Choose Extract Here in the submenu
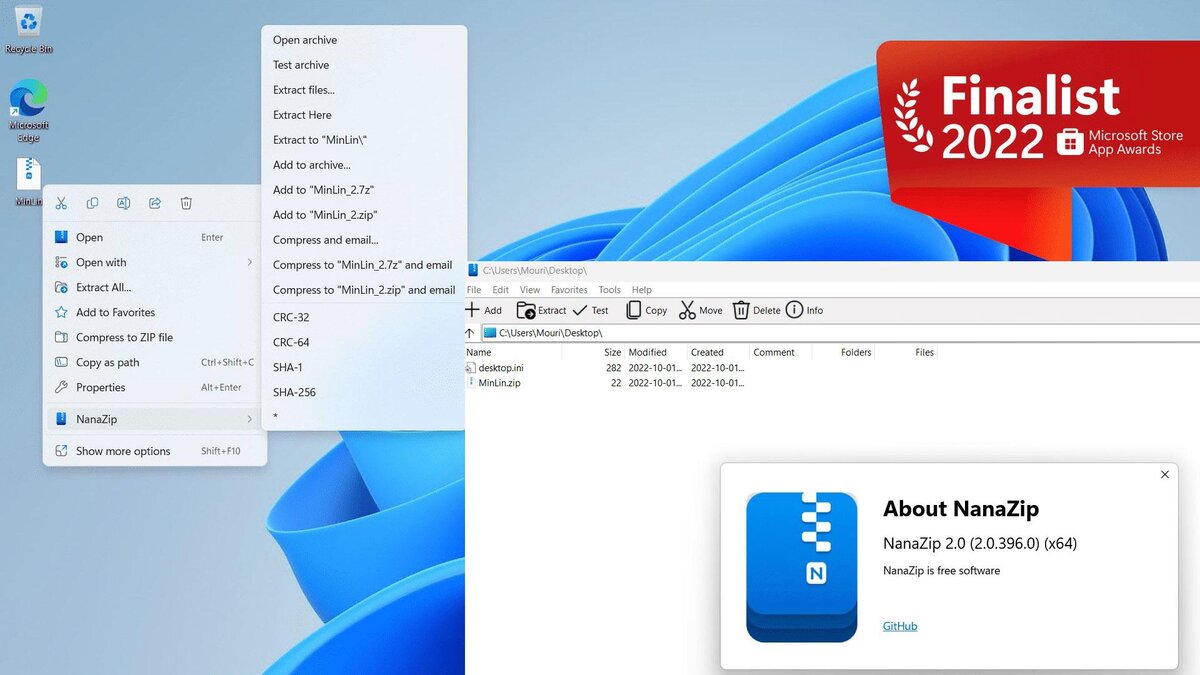The width and height of the screenshot is (1200, 675). pos(364,115)
